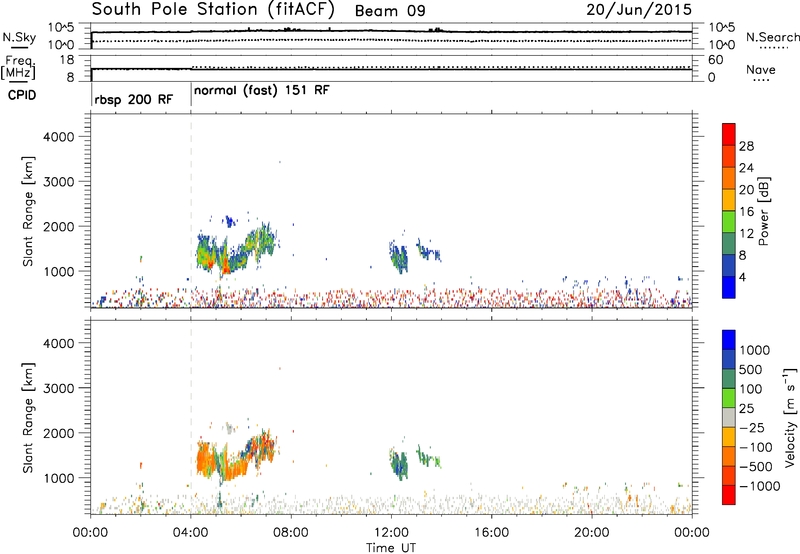The height and width of the screenshot is (554, 800).
Task: Click the blue bottom power colorbar swatch
Action: tap(729, 287)
